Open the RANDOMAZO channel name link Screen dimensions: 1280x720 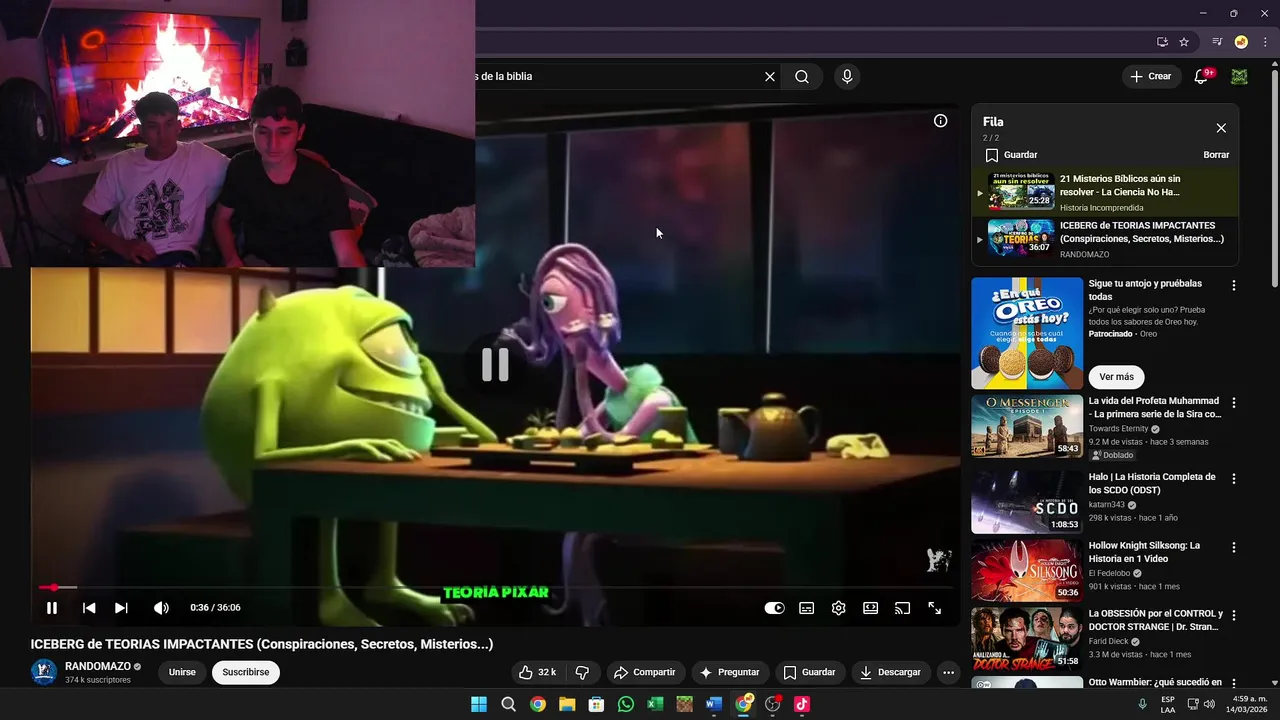[98, 666]
